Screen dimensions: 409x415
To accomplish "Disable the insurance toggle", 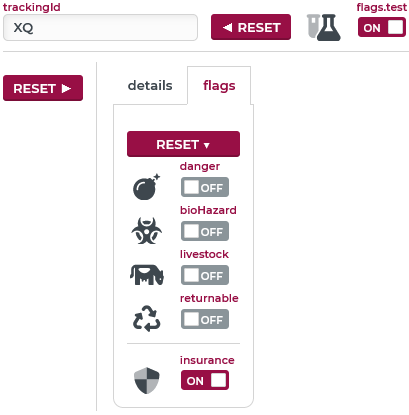I will coord(205,380).
